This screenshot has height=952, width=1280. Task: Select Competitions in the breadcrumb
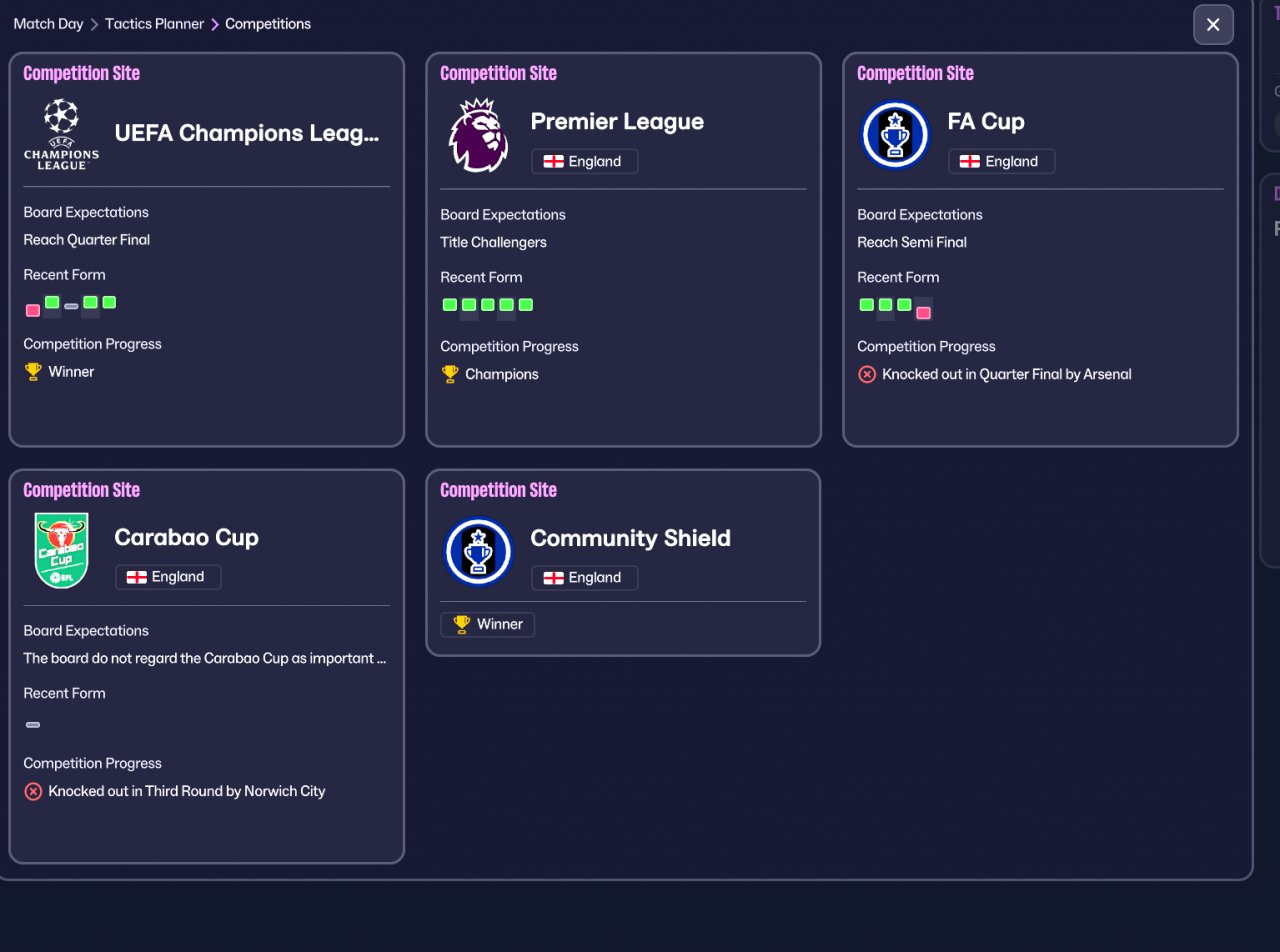click(x=268, y=24)
